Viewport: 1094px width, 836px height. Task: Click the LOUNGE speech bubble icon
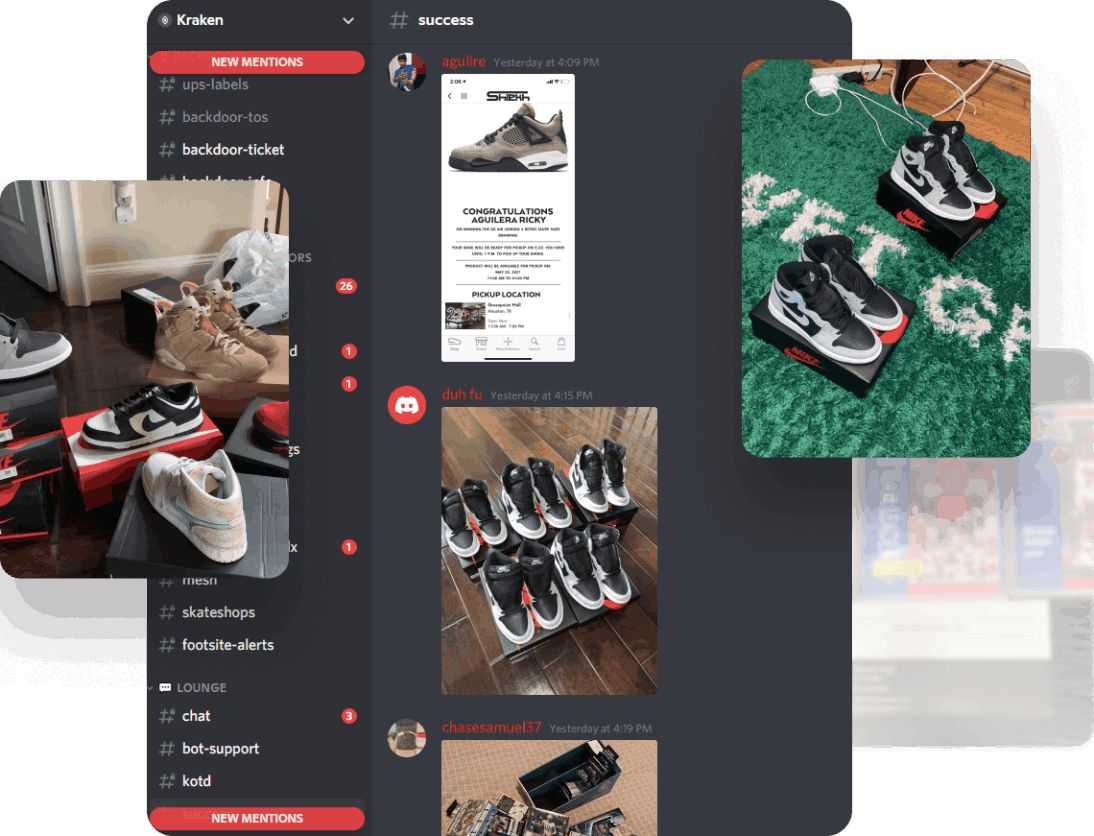point(165,688)
